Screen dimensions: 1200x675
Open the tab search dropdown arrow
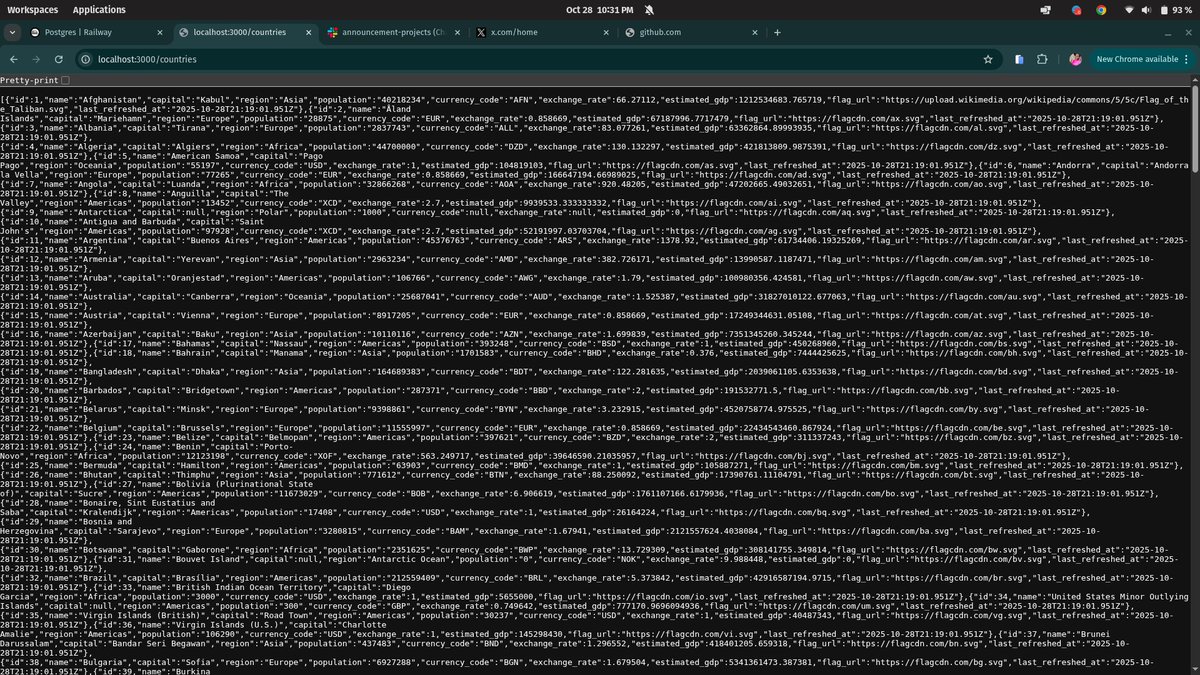(12, 32)
